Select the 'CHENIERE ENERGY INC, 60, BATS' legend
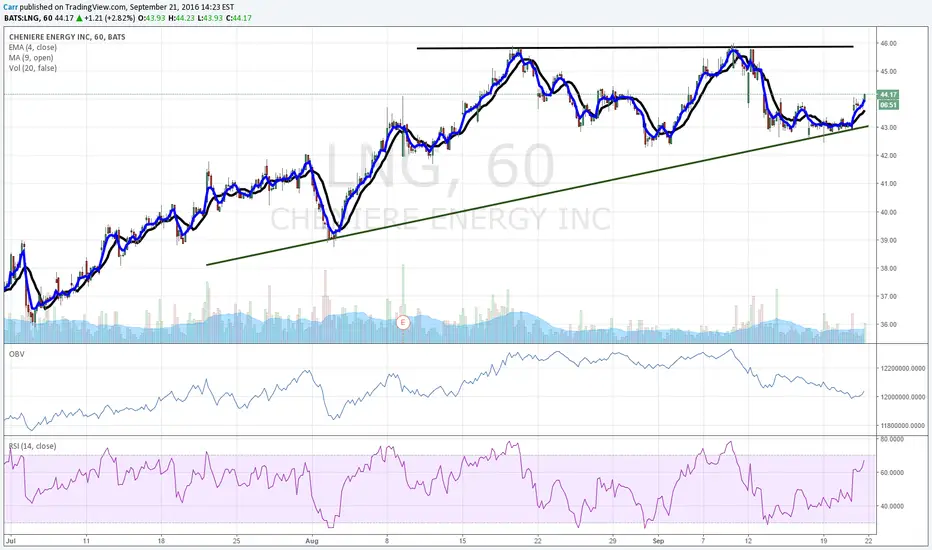The height and width of the screenshot is (550, 932). coord(67,37)
